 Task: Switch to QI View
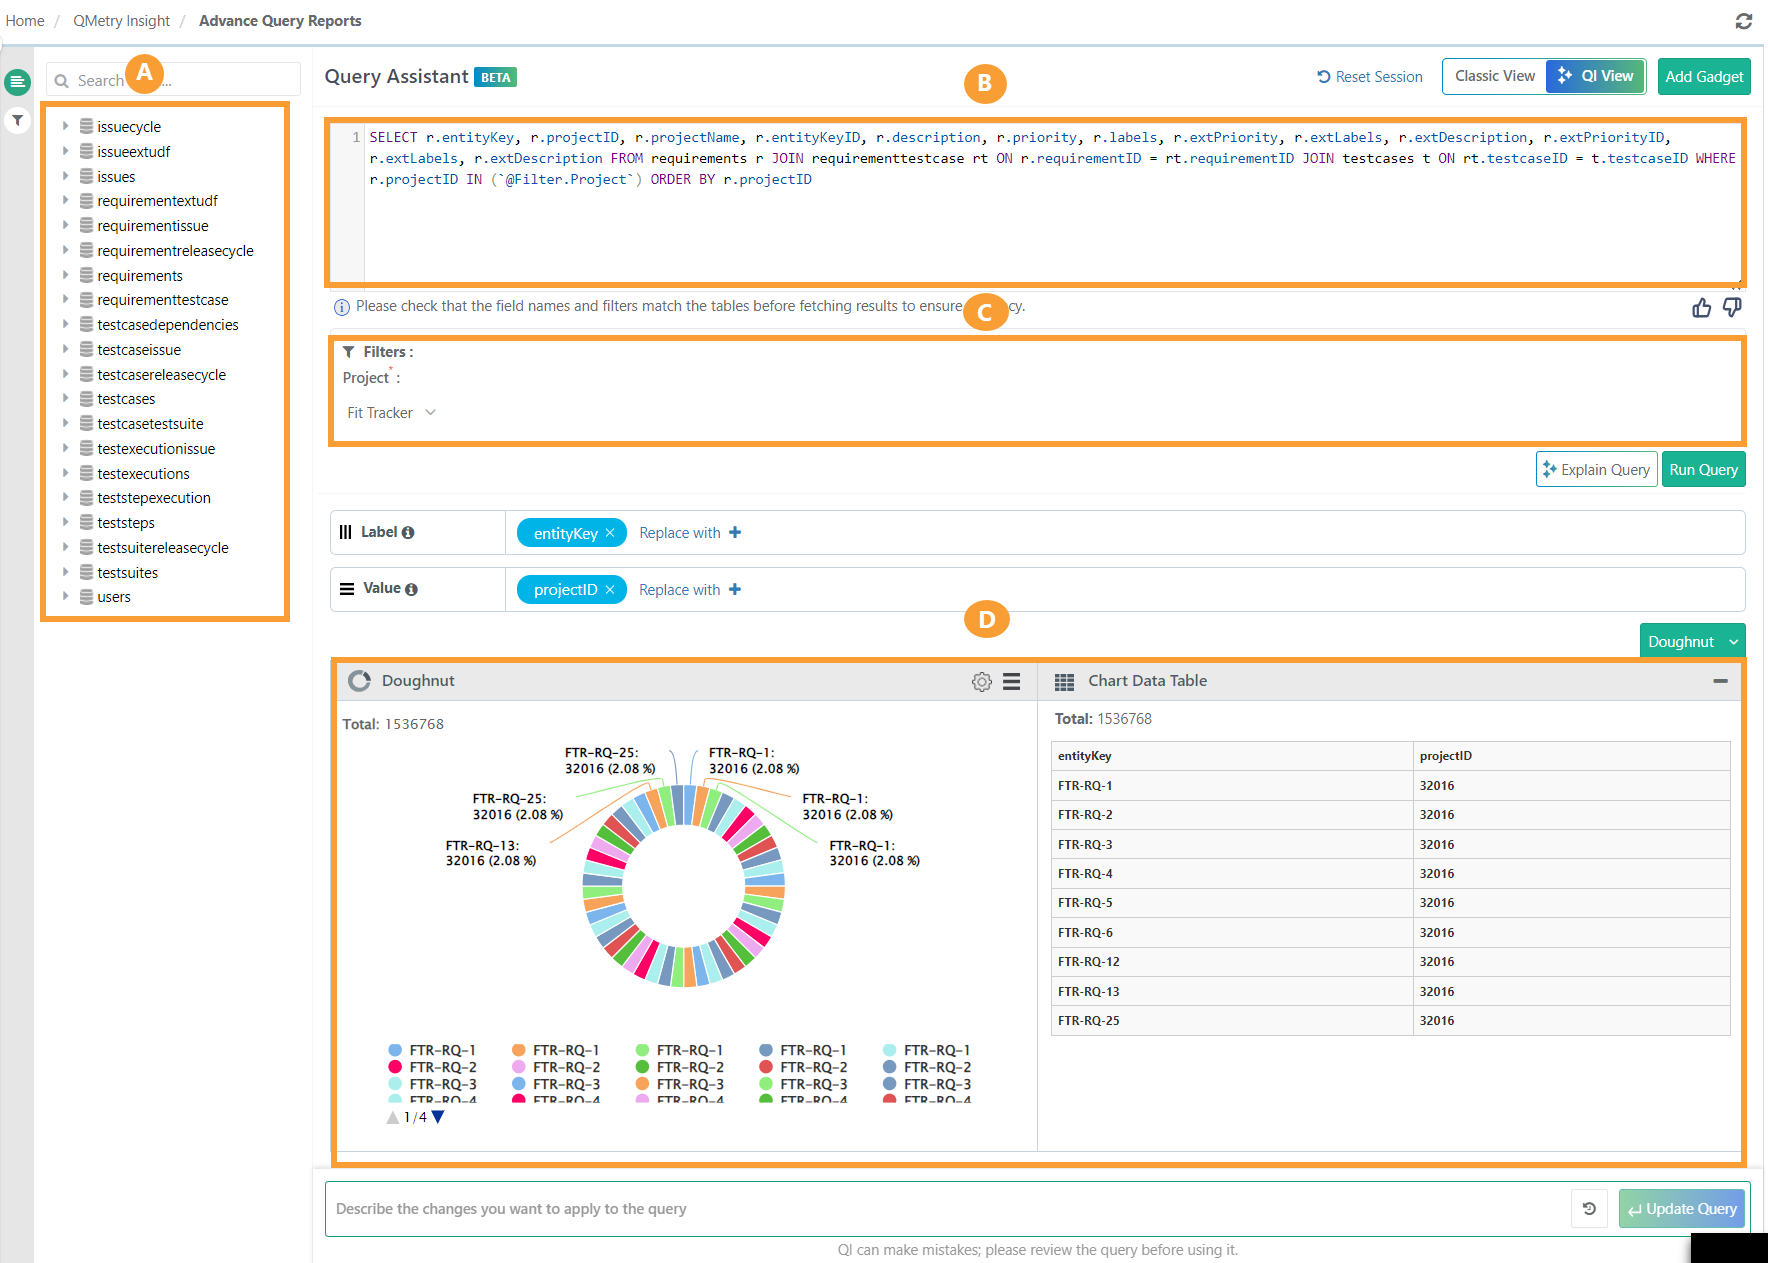[1596, 76]
